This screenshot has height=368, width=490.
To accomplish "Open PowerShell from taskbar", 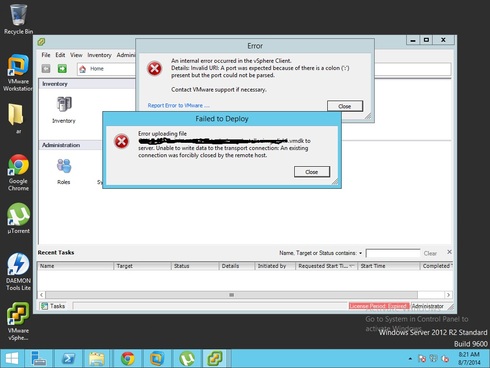I will coord(69,359).
